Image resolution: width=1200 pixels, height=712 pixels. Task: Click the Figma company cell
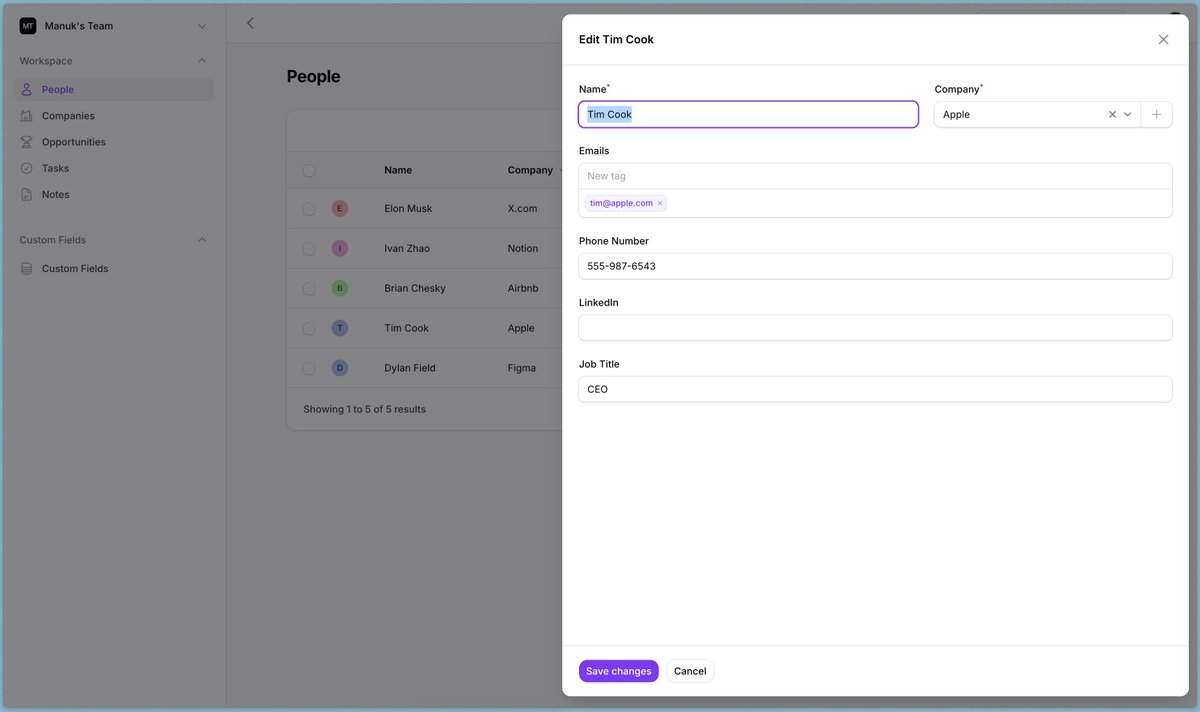pyautogui.click(x=522, y=368)
